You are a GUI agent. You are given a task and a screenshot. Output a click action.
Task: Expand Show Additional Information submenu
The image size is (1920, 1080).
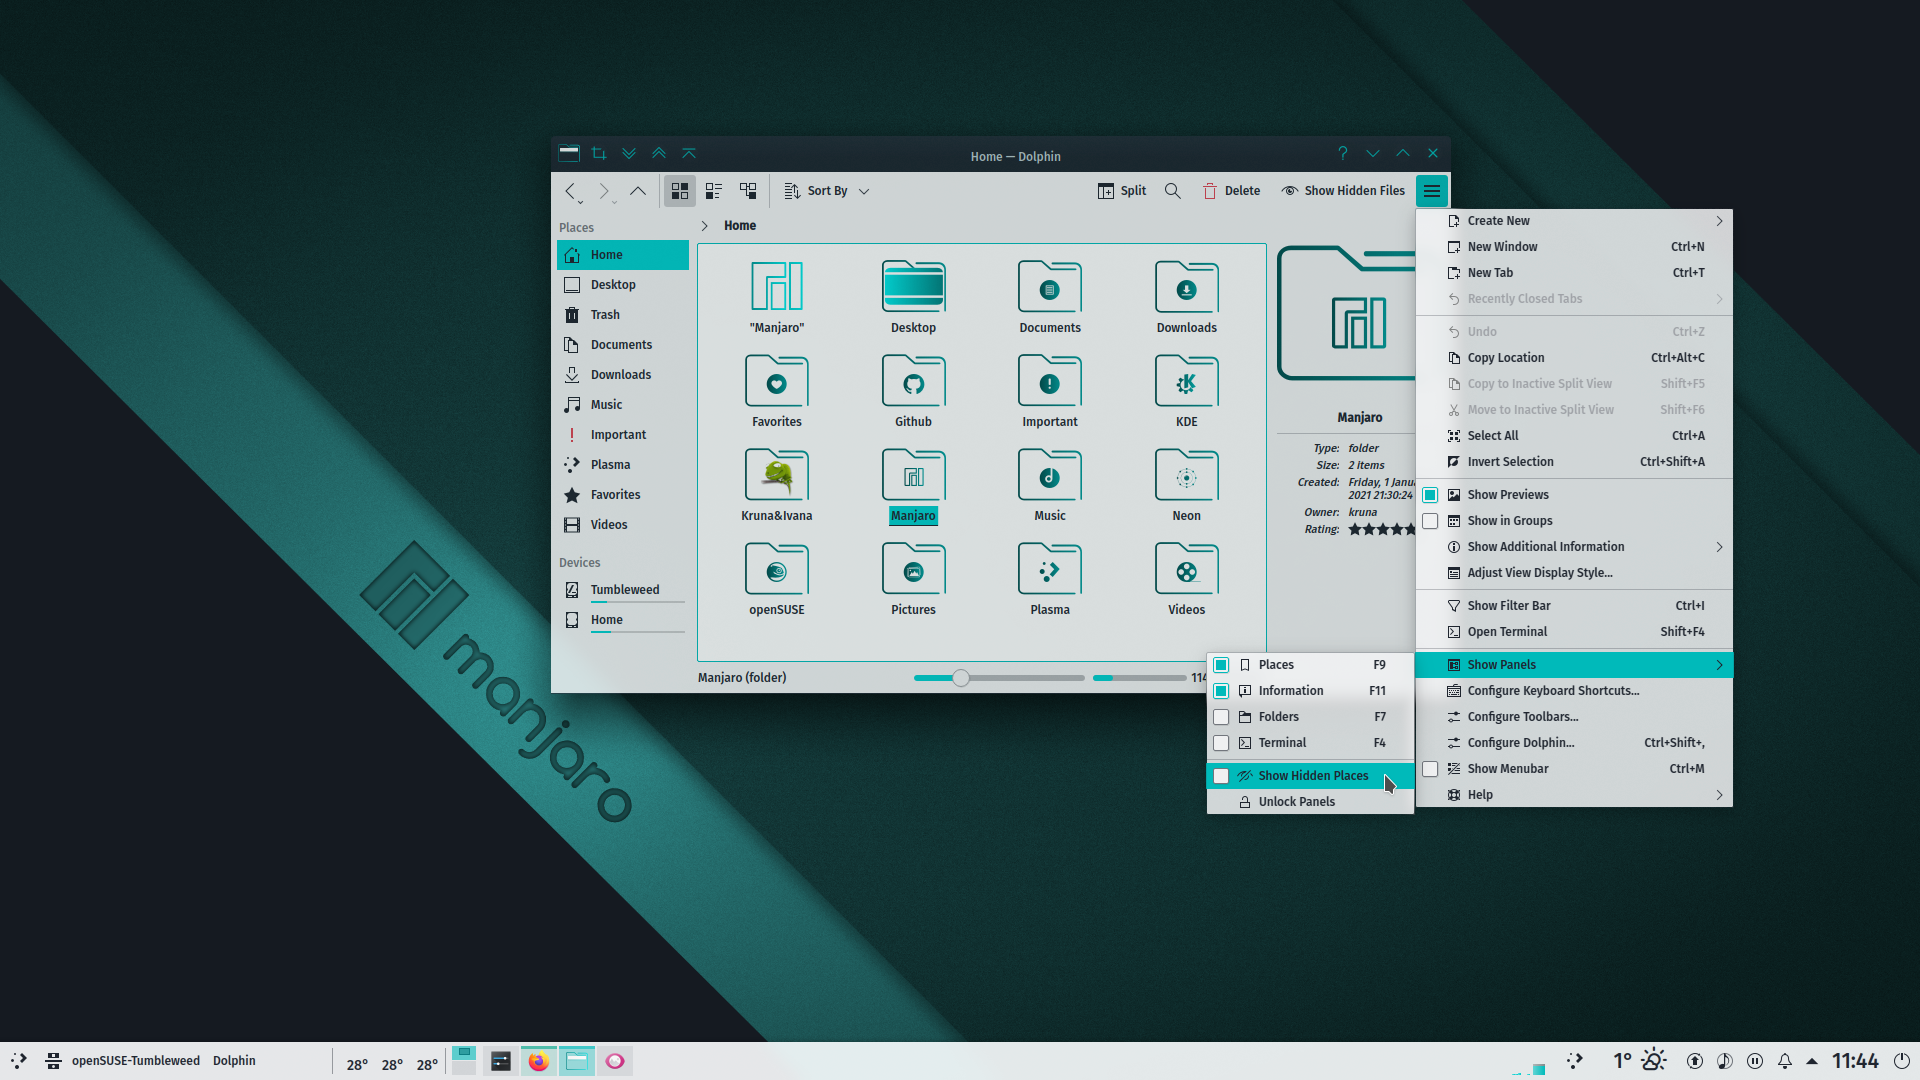coord(1574,547)
